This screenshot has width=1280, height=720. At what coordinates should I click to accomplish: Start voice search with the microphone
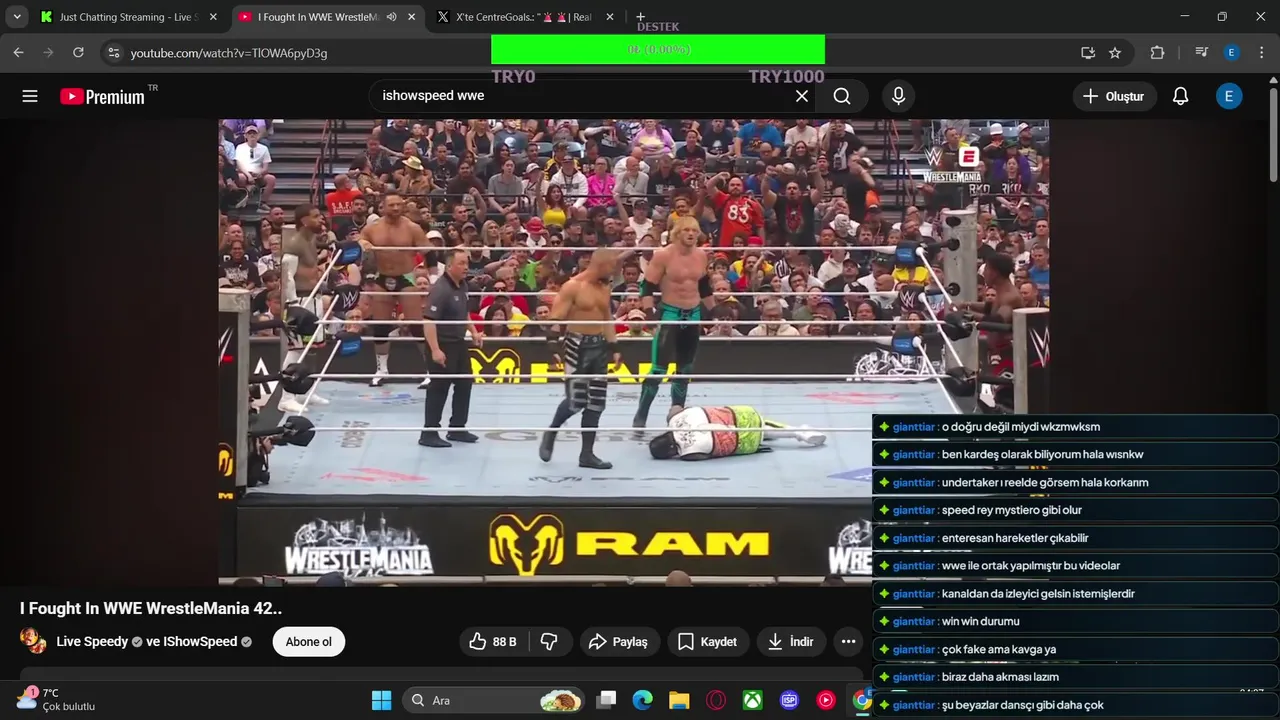tap(898, 96)
